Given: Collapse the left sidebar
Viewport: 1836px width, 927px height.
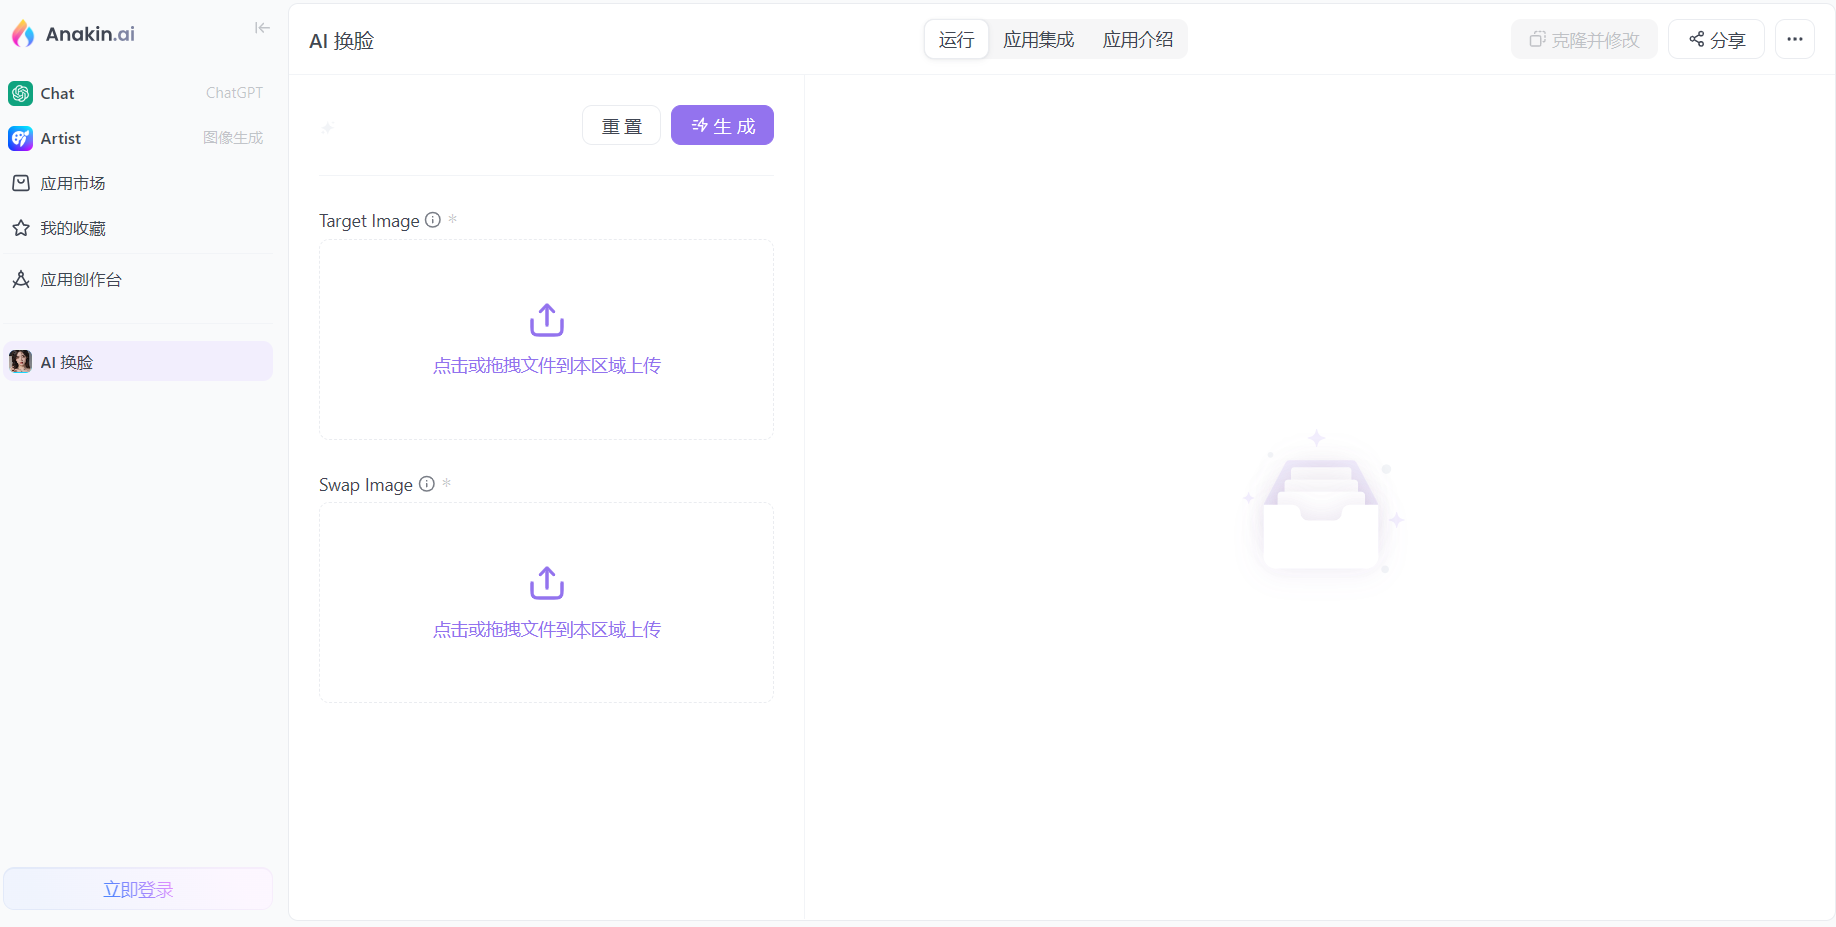Looking at the screenshot, I should coord(262,28).
